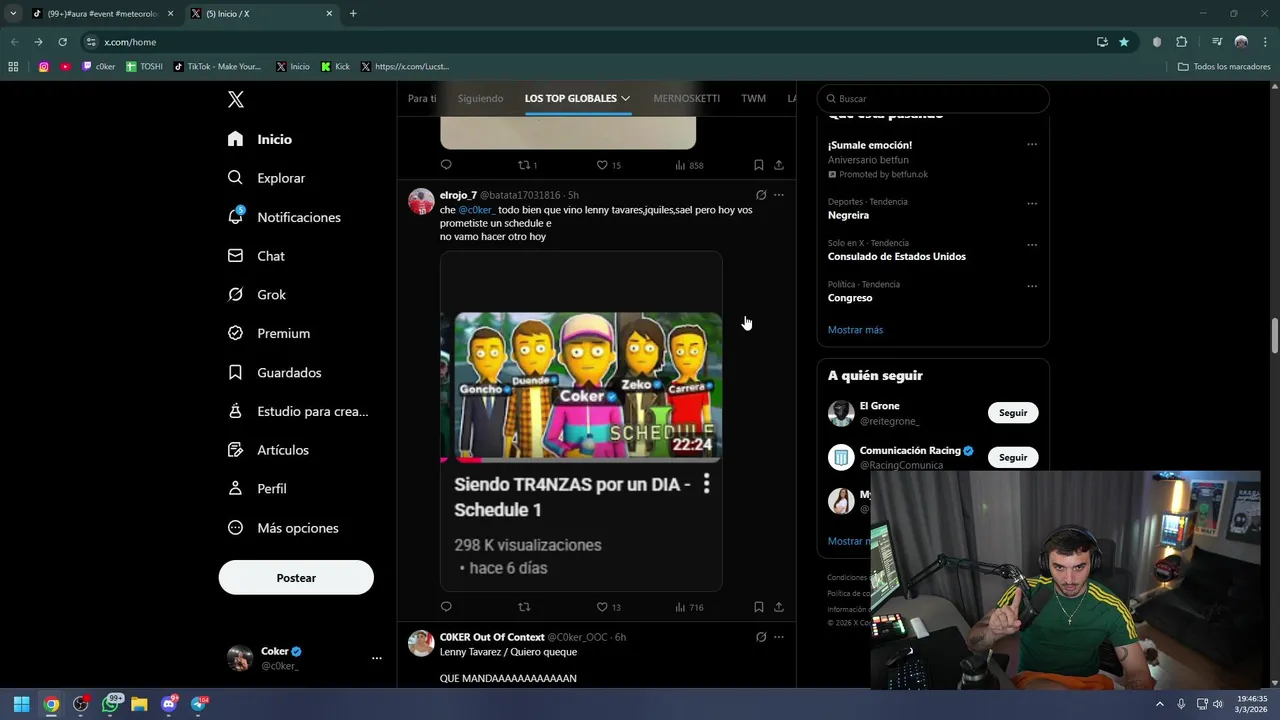This screenshot has width=1280, height=720.
Task: Open Kick bookmark in bookmarks bar
Action: (336, 67)
